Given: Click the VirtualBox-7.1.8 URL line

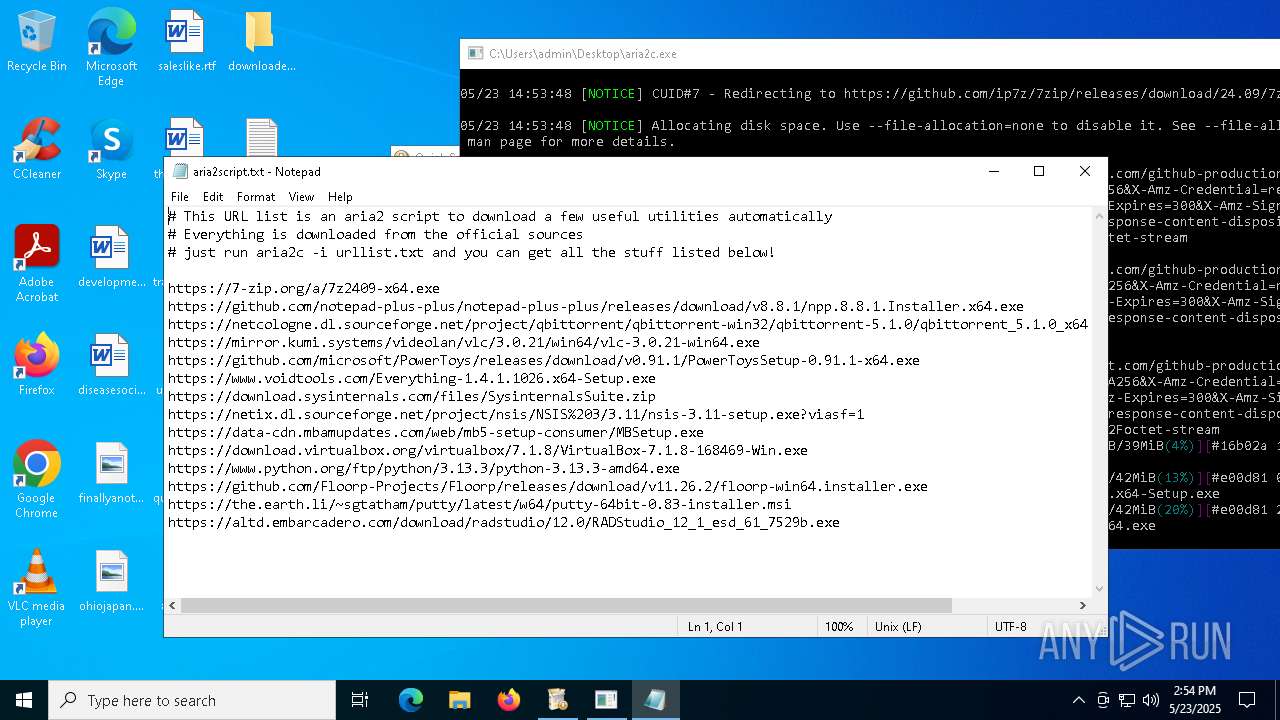Looking at the screenshot, I should pyautogui.click(x=488, y=450).
